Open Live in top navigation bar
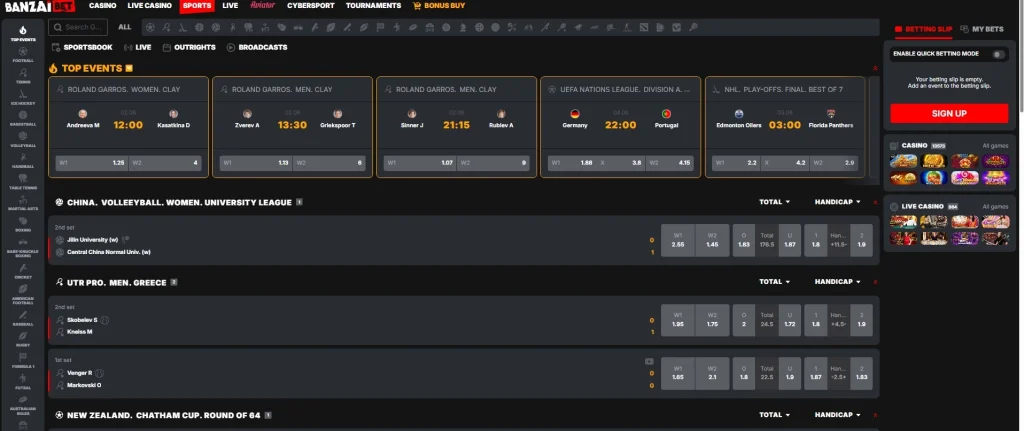Image resolution: width=1024 pixels, height=431 pixels. coord(230,6)
